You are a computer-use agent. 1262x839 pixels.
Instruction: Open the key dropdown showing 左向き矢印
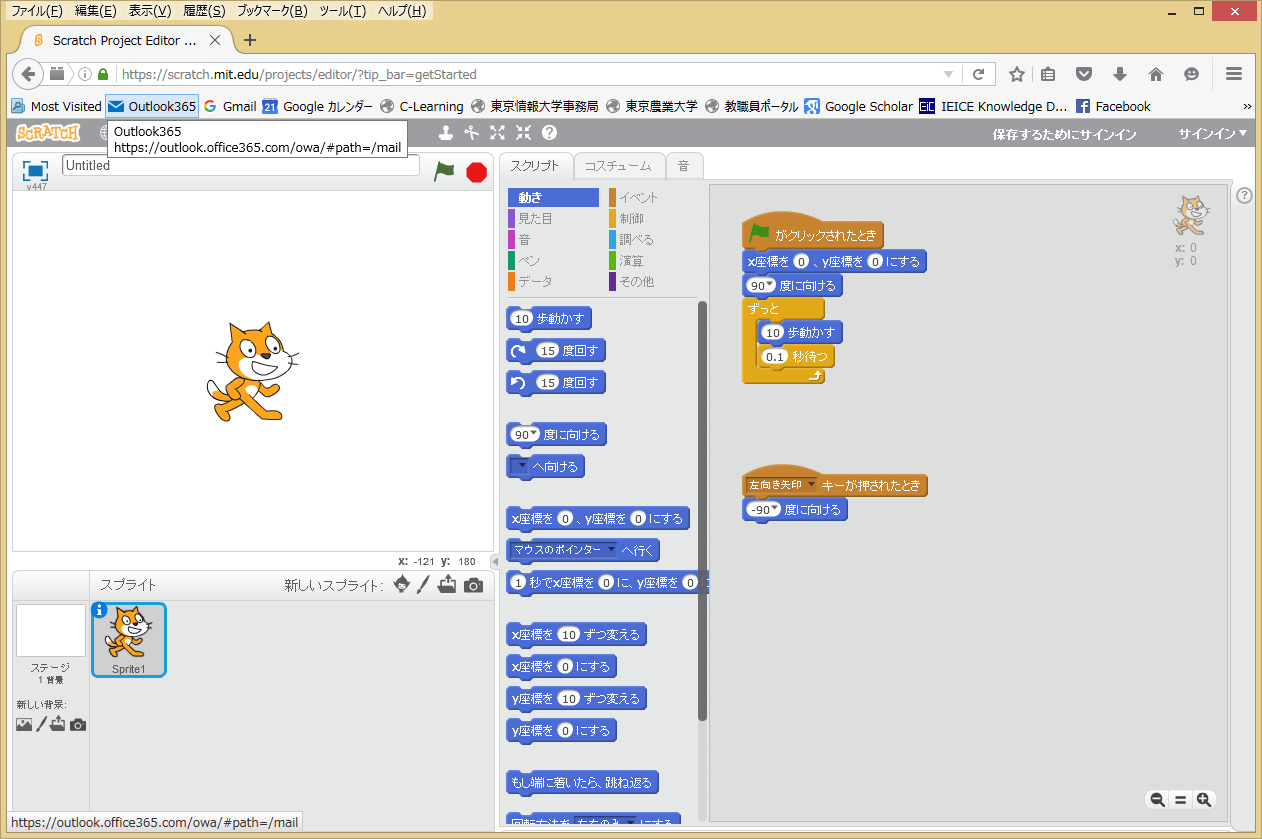click(x=811, y=484)
